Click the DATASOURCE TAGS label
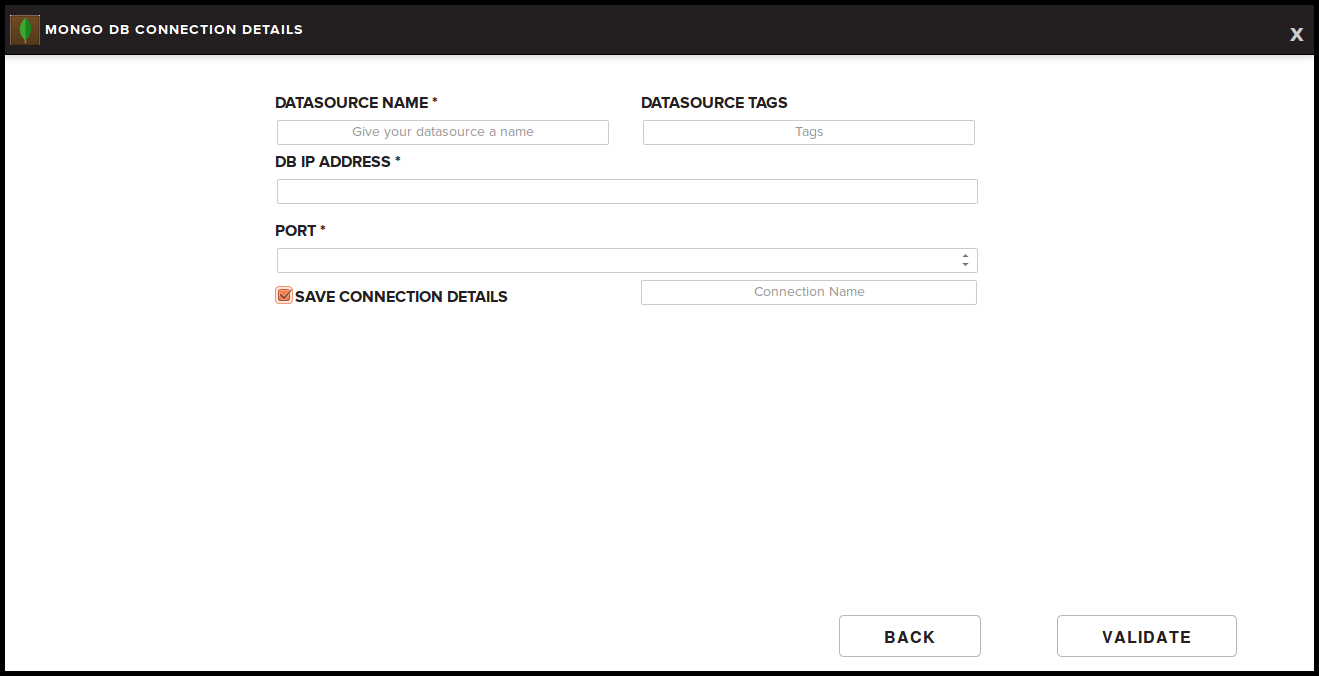 (x=714, y=103)
